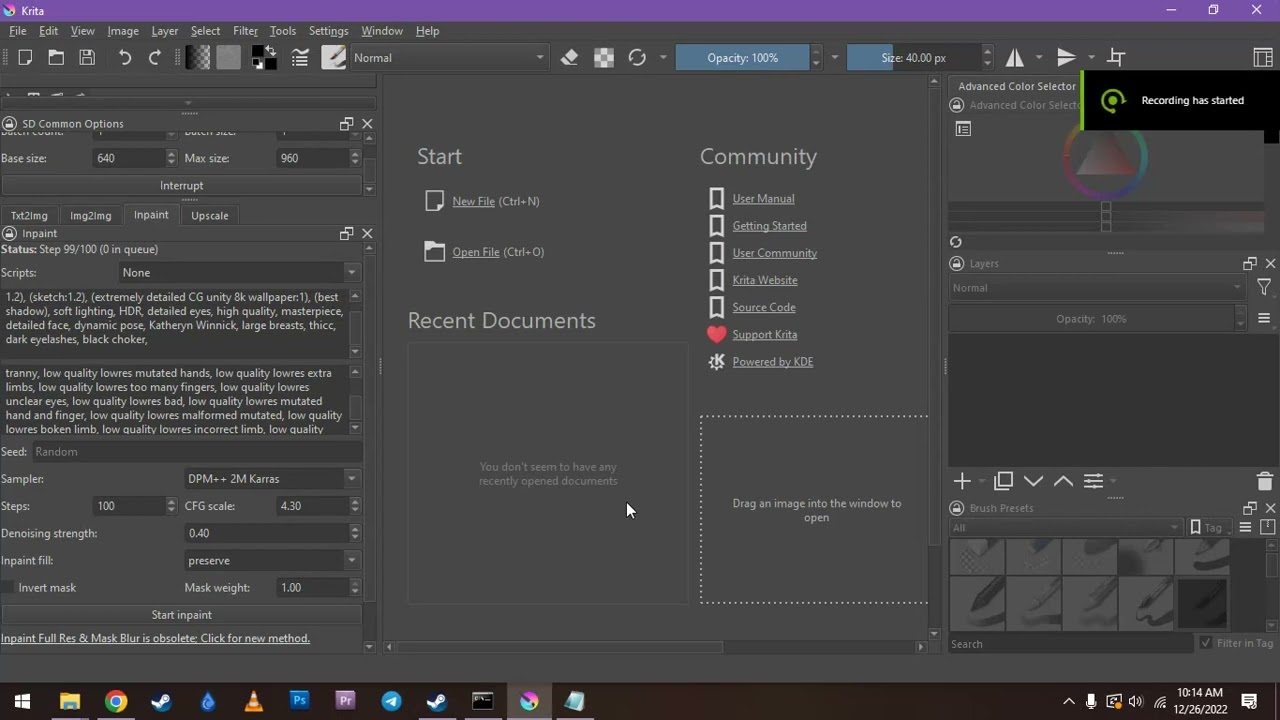This screenshot has height=720, width=1280.
Task: Click the Open File link
Action: click(x=475, y=252)
